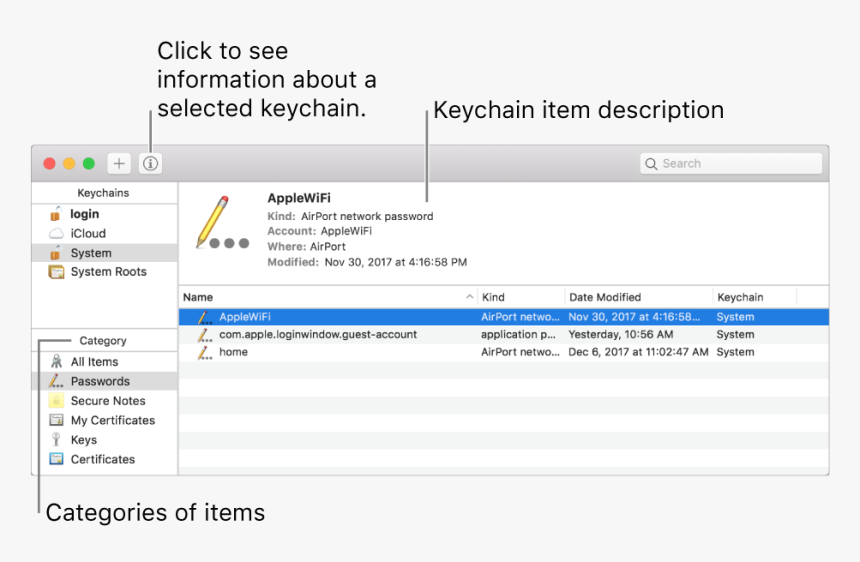Select the home network password row
Viewport: 860px width, 562px height.
pos(503,352)
